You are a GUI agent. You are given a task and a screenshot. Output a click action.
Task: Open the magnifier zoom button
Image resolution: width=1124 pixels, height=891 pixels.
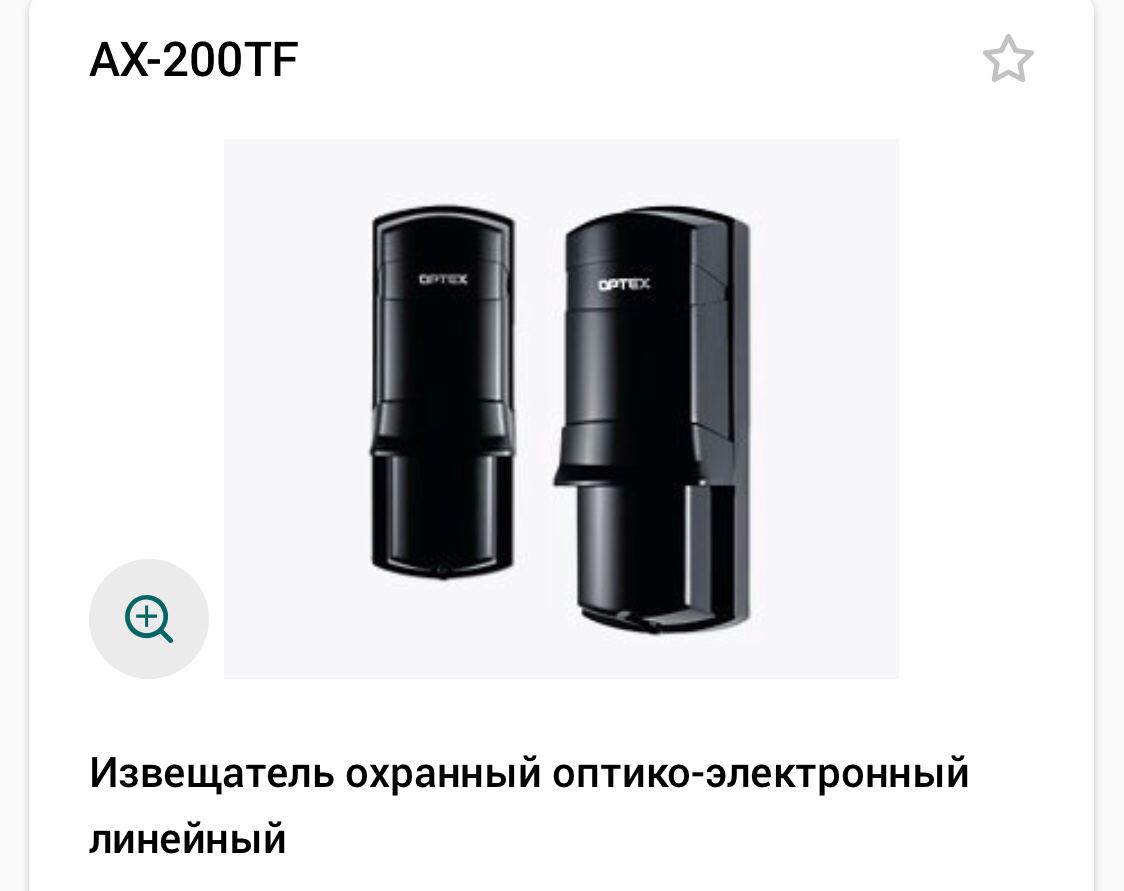[x=149, y=619]
